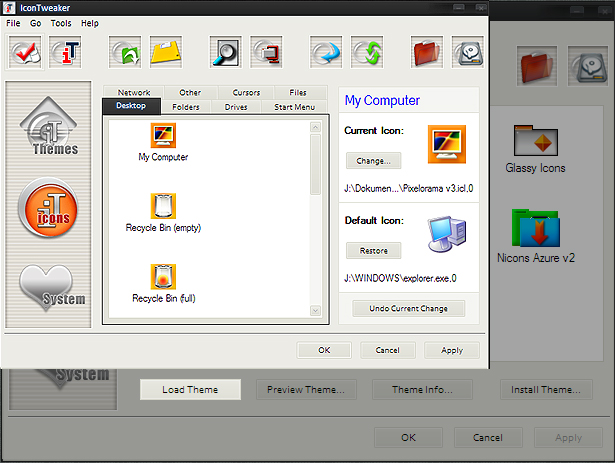Open the File menu
The width and height of the screenshot is (615, 463).
(13, 24)
